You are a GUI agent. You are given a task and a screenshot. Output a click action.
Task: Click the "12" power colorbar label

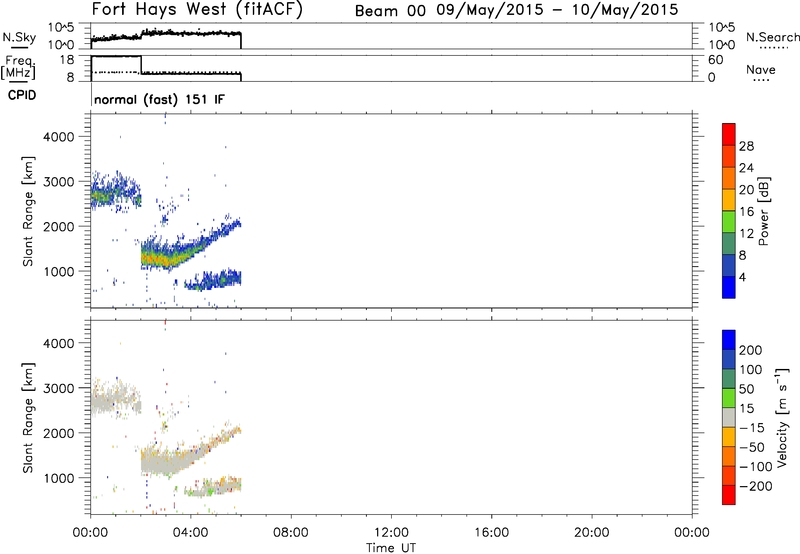(746, 234)
